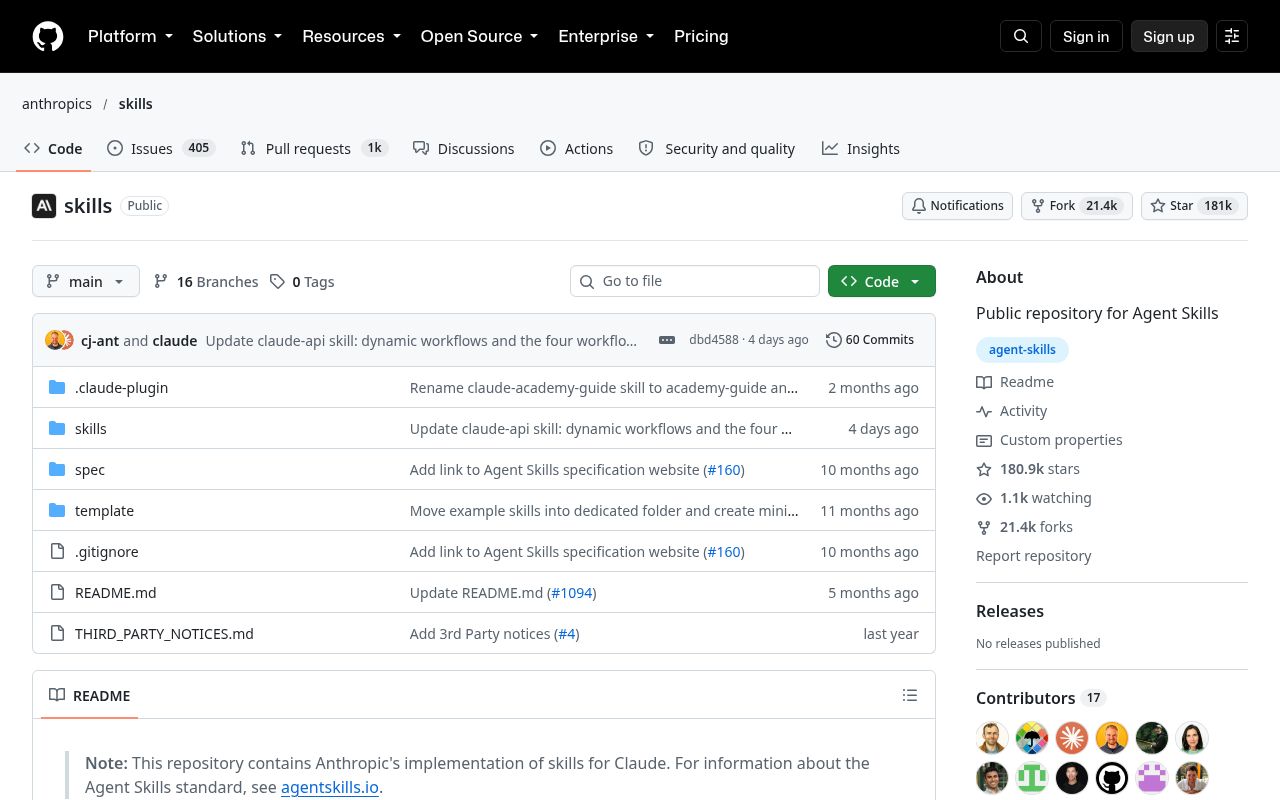The image size is (1280, 800).
Task: Follow the agentskills.io link
Action: pos(330,787)
